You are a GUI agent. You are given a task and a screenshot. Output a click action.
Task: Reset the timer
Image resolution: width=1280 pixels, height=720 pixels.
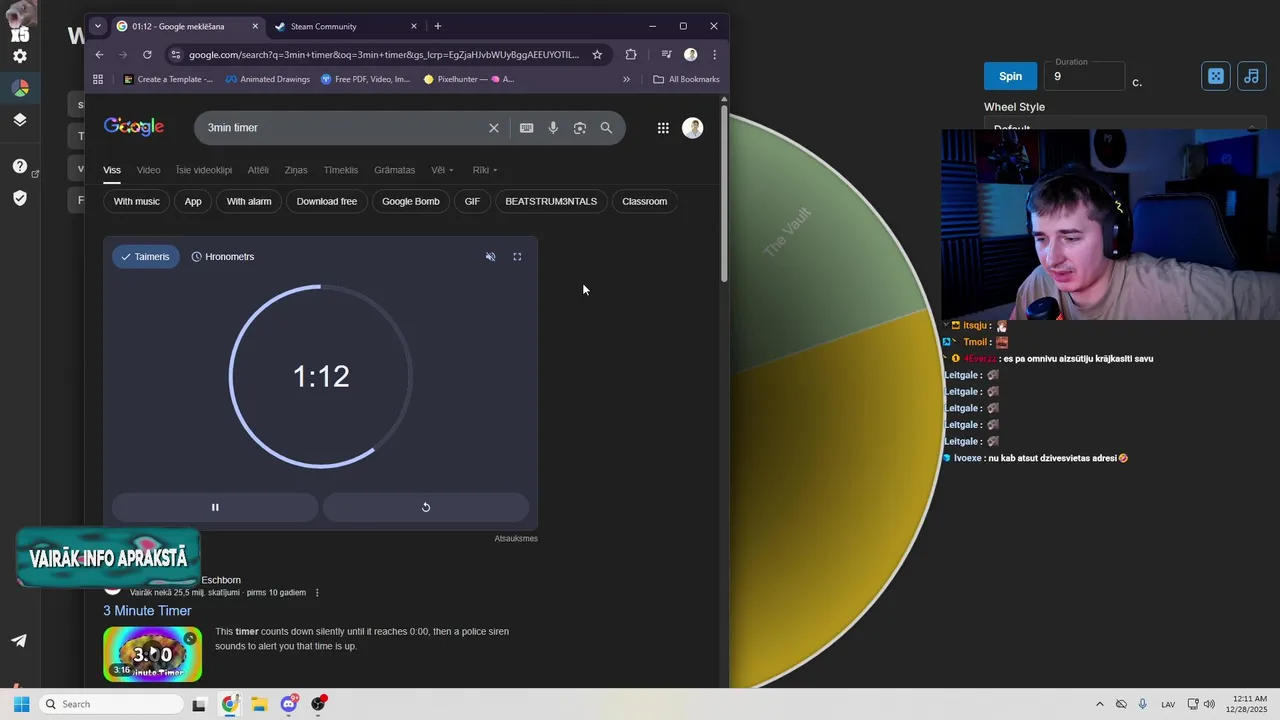426,507
